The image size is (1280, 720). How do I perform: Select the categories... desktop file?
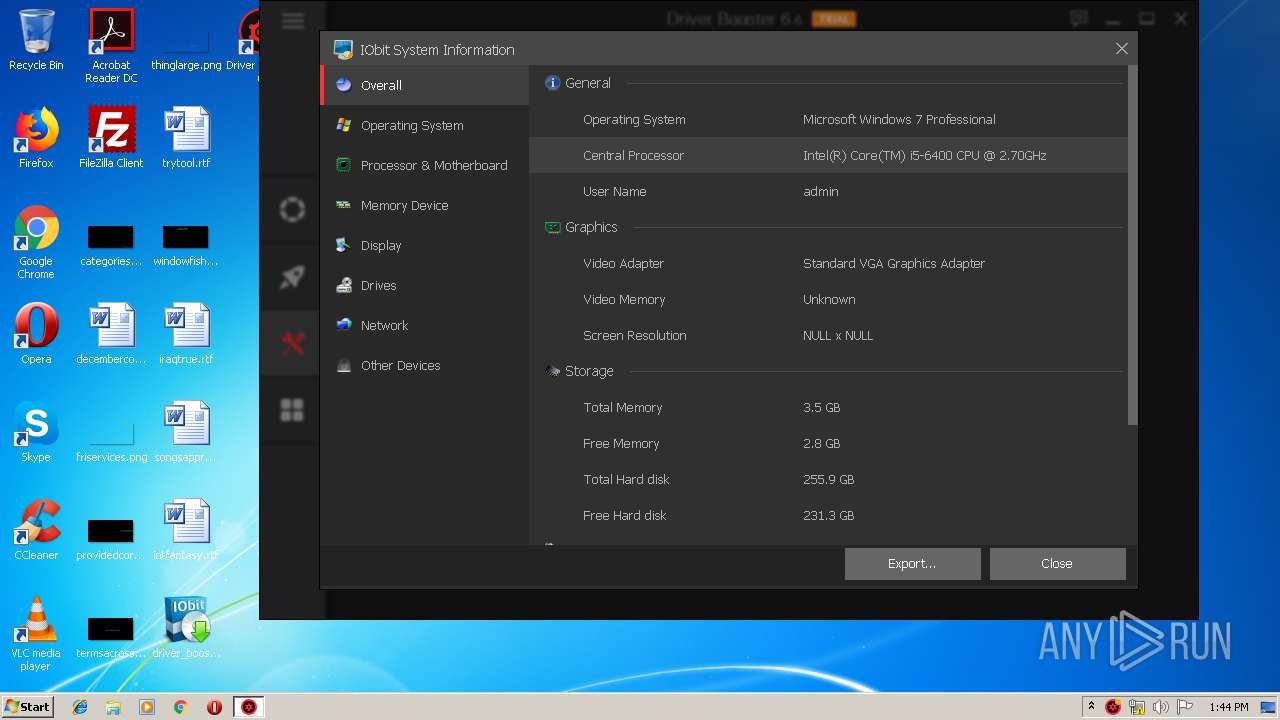111,245
